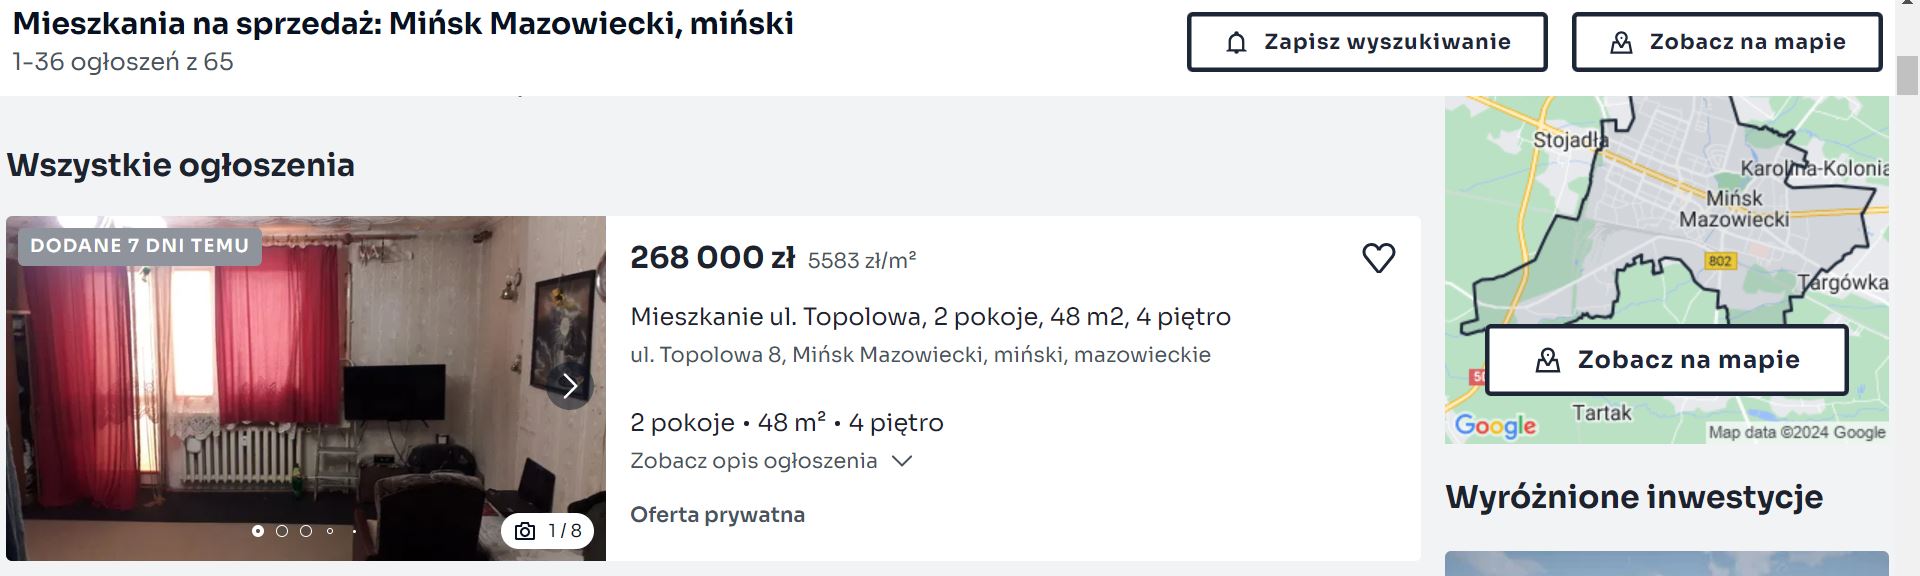
Task: Click the map pin icon on the map overlay button
Action: 1547,360
